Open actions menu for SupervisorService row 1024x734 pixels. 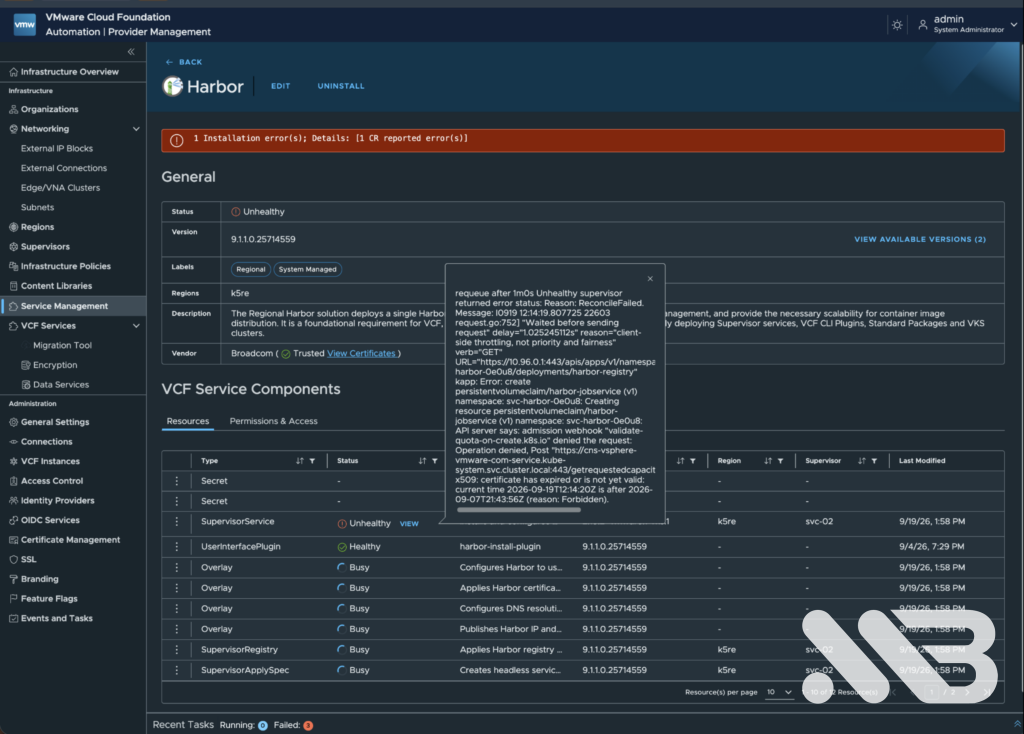[x=176, y=522]
